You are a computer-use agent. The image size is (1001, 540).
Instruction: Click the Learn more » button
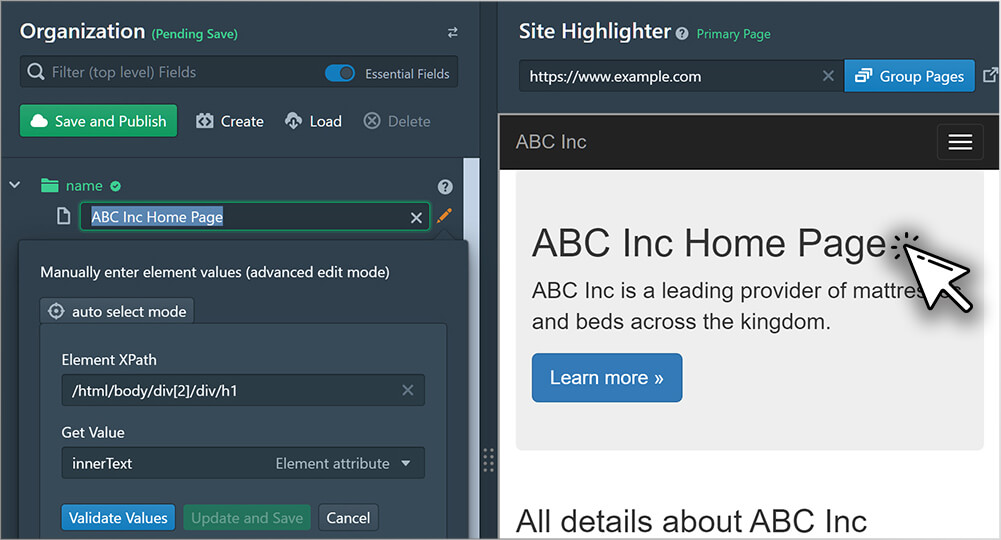(606, 378)
